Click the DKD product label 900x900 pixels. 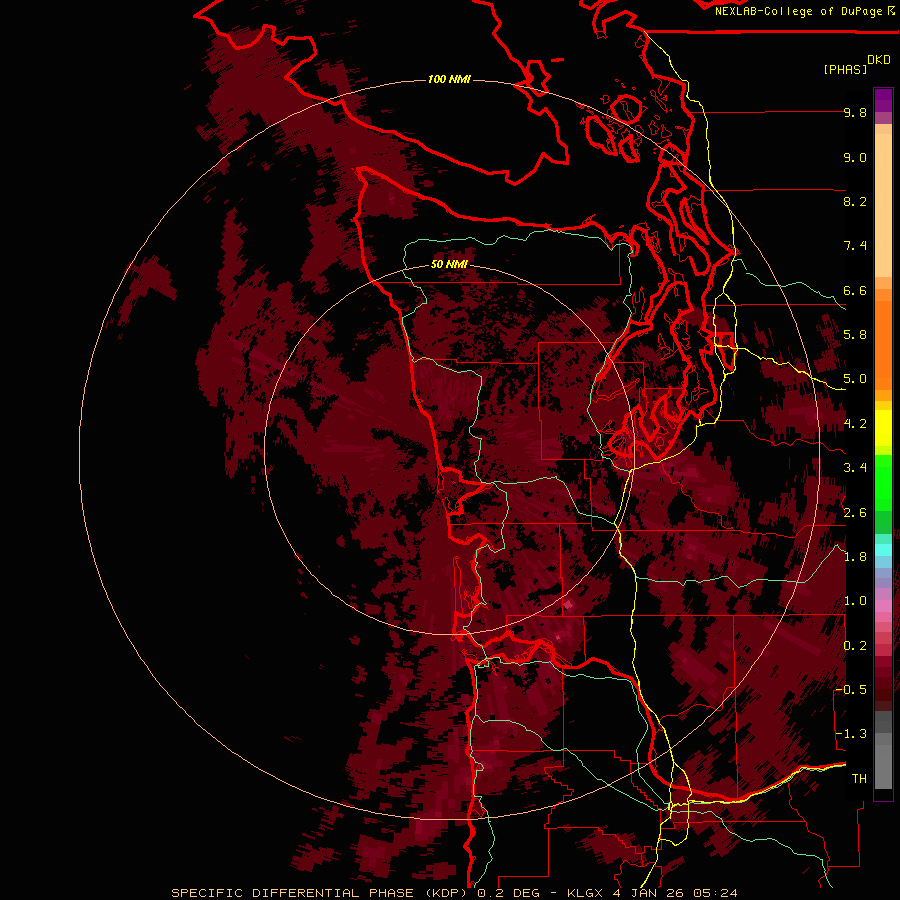pos(879,60)
